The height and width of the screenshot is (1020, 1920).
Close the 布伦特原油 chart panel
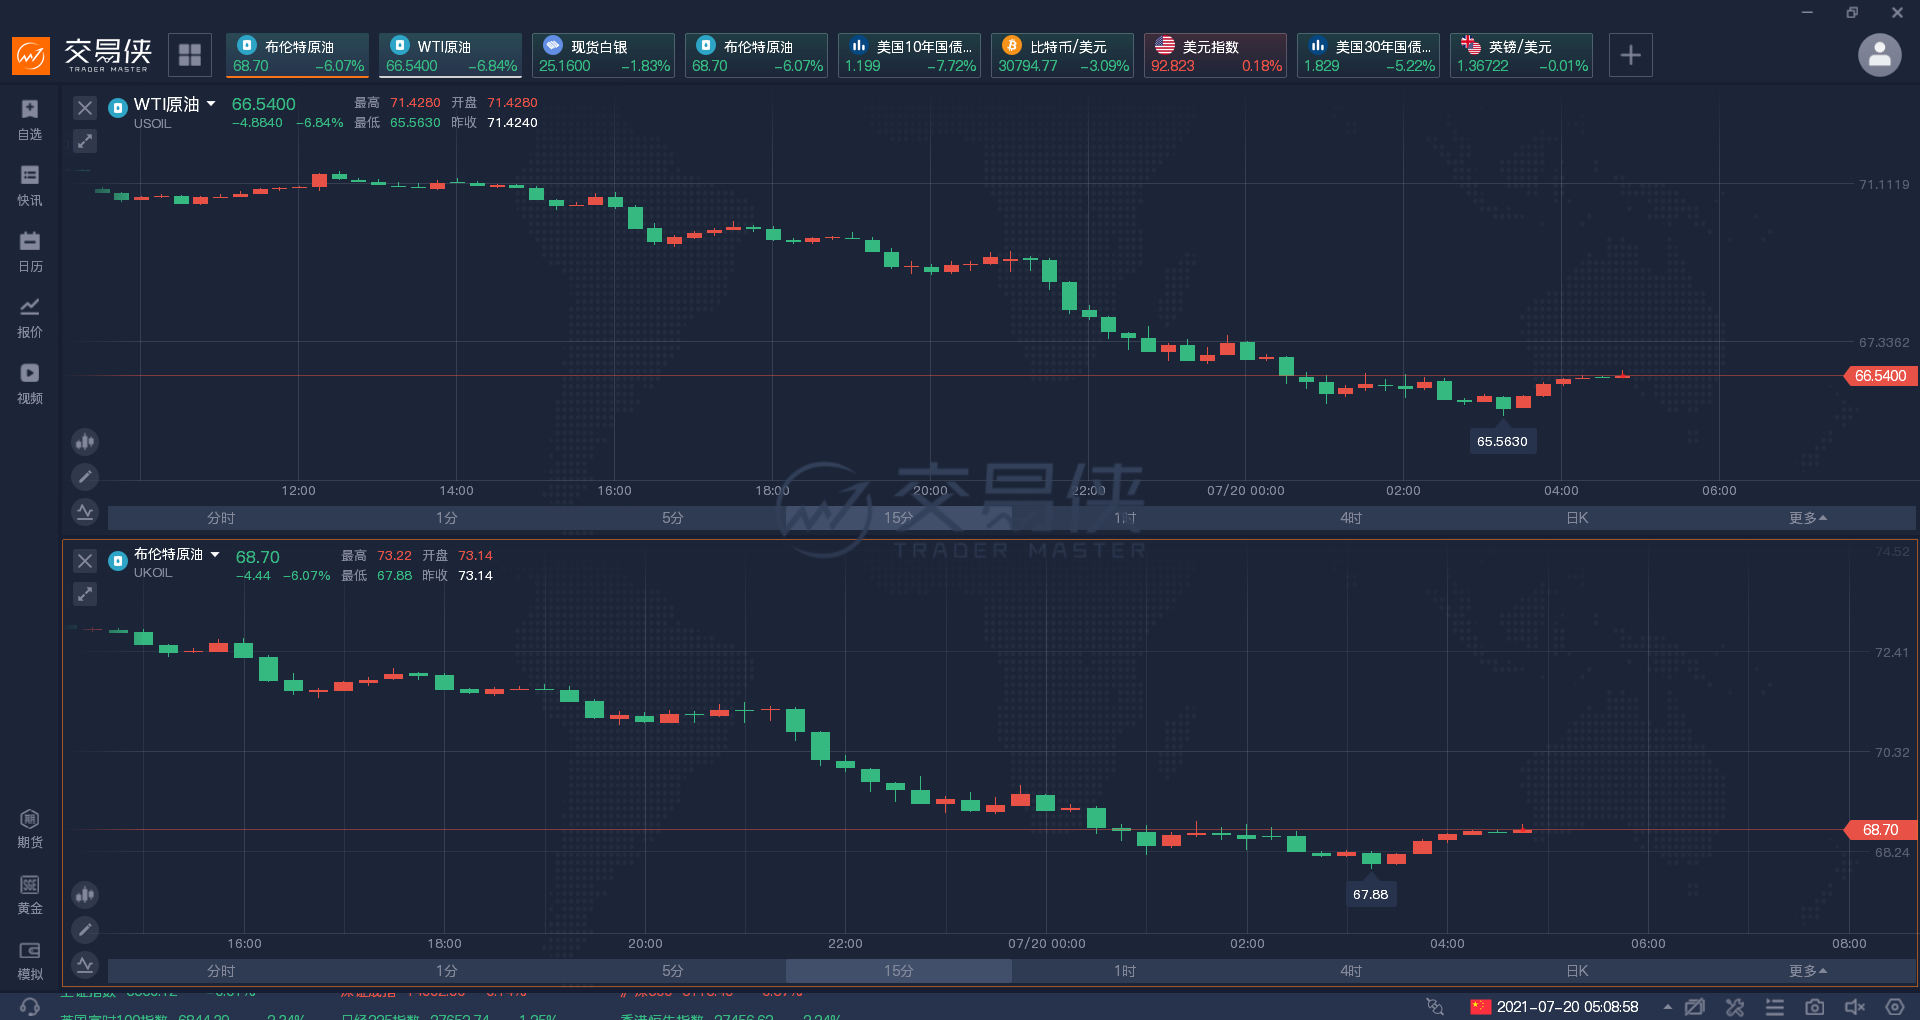click(85, 561)
